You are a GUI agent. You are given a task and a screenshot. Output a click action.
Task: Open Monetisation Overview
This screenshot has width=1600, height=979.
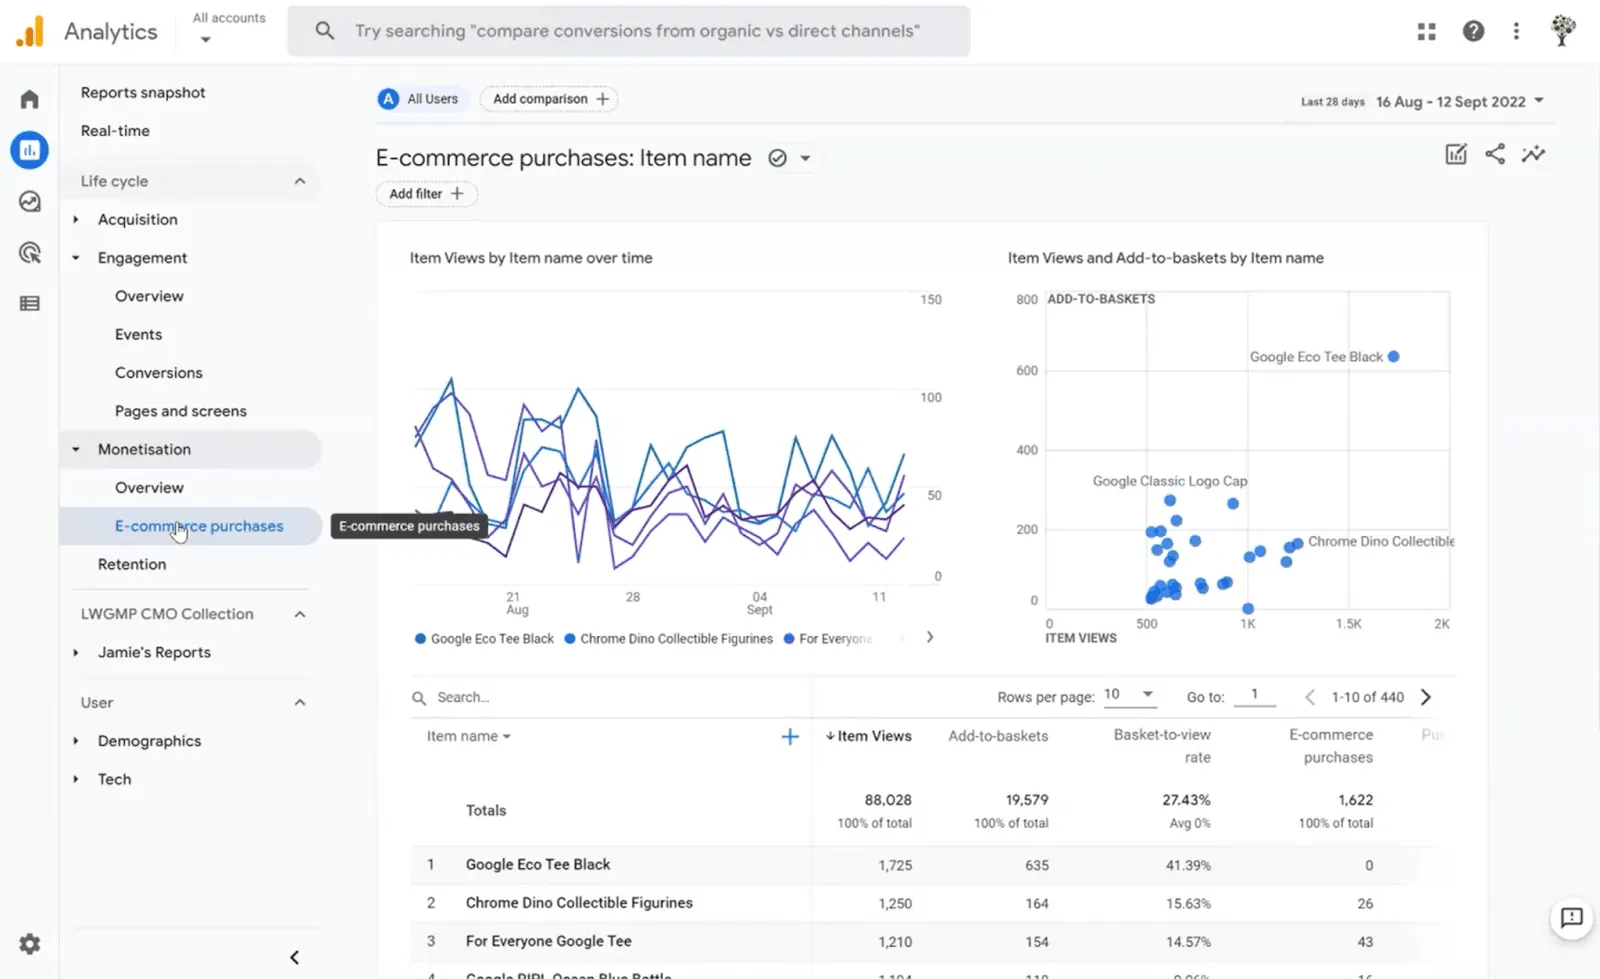click(x=149, y=488)
